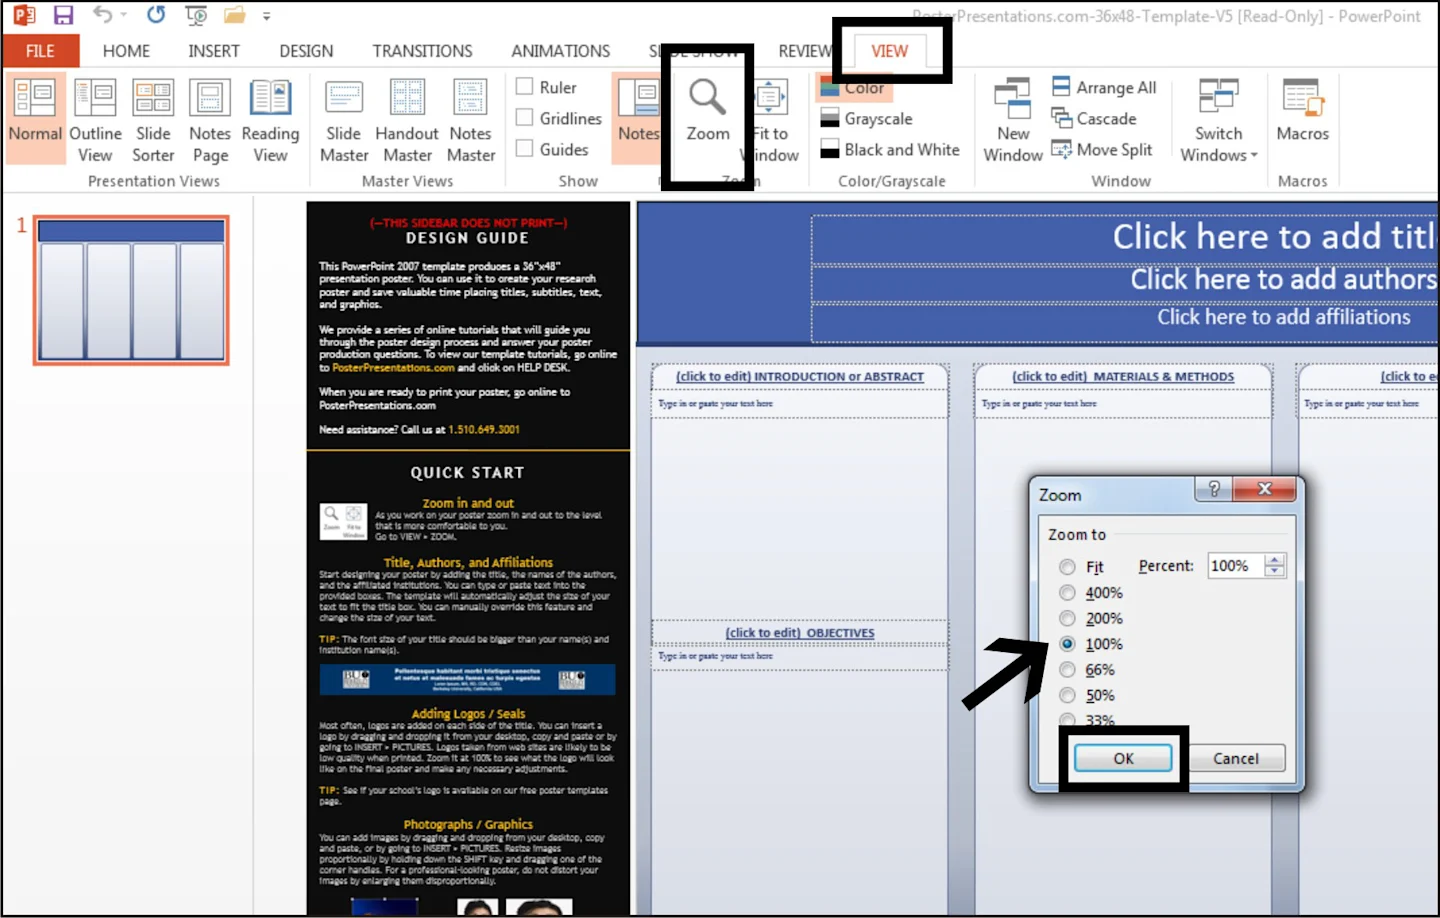Open Slide Master view
The width and height of the screenshot is (1440, 918).
pyautogui.click(x=343, y=120)
